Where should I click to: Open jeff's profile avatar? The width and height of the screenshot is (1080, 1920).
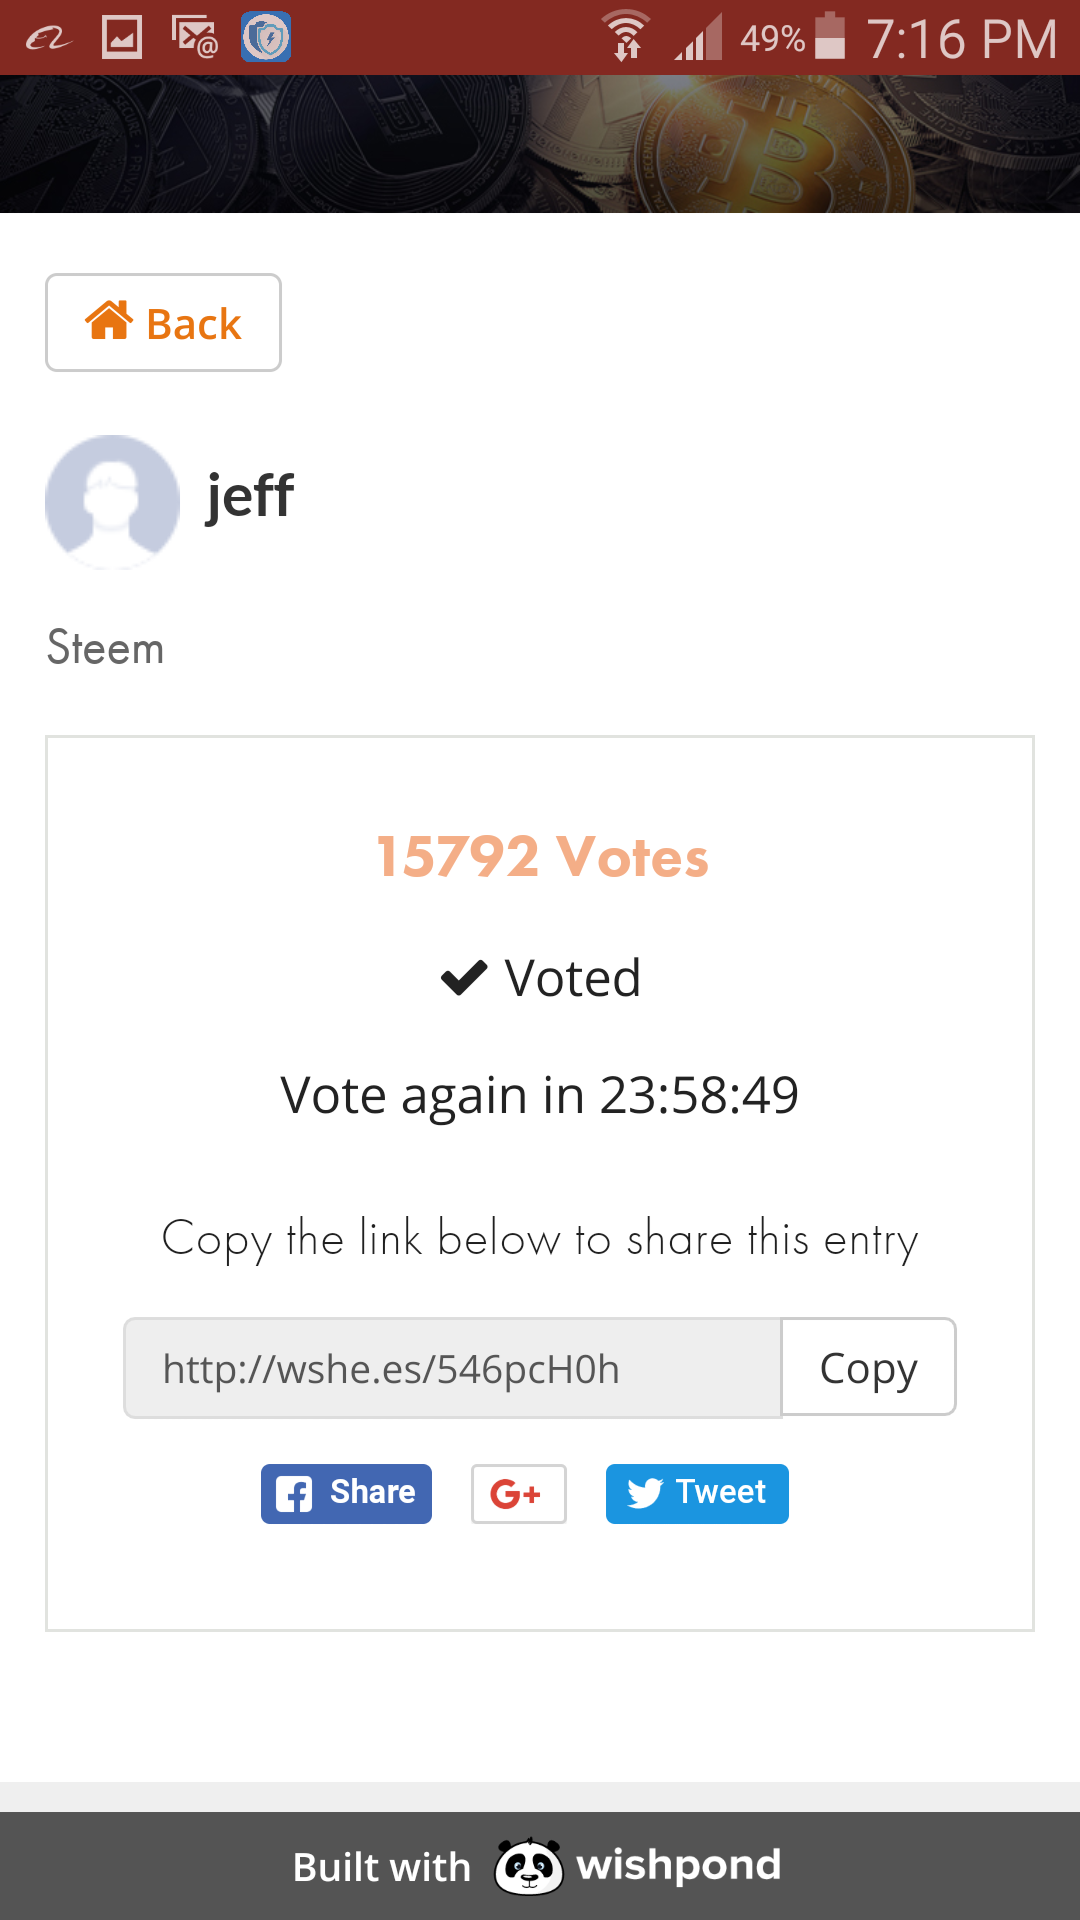[x=112, y=501]
